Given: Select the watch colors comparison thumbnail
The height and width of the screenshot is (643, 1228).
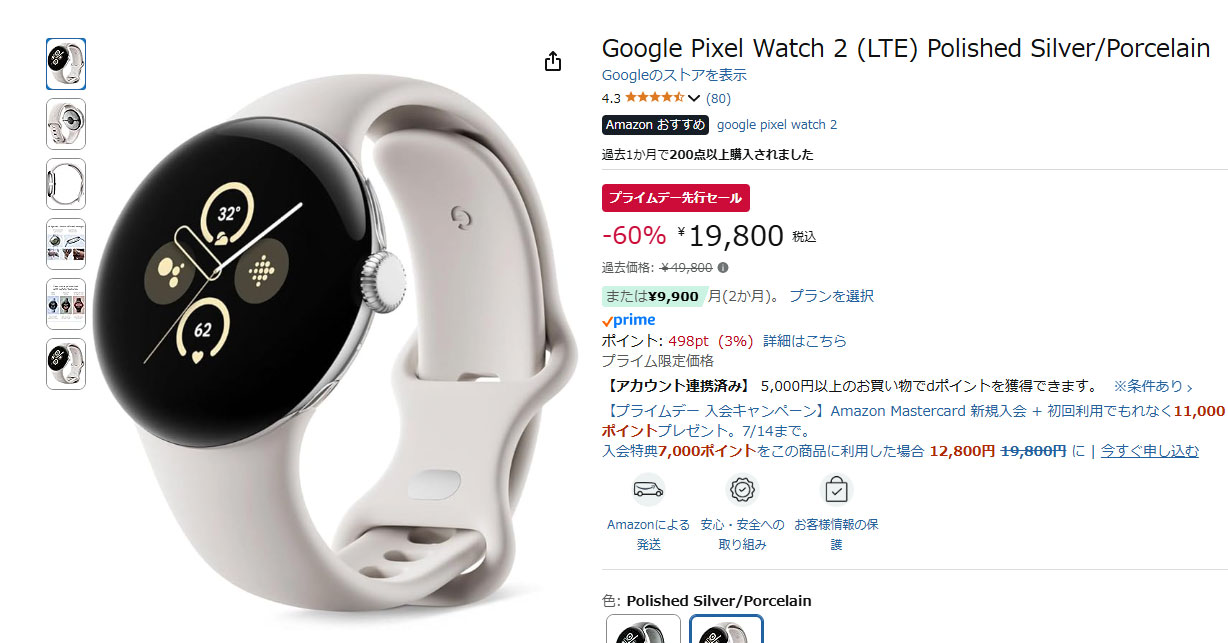Looking at the screenshot, I should 66,304.
